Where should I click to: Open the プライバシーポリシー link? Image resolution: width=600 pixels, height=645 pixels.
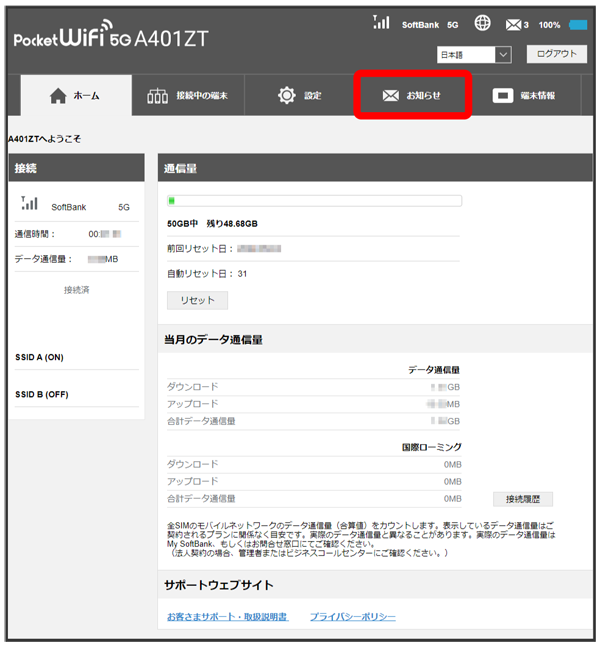[x=352, y=617]
